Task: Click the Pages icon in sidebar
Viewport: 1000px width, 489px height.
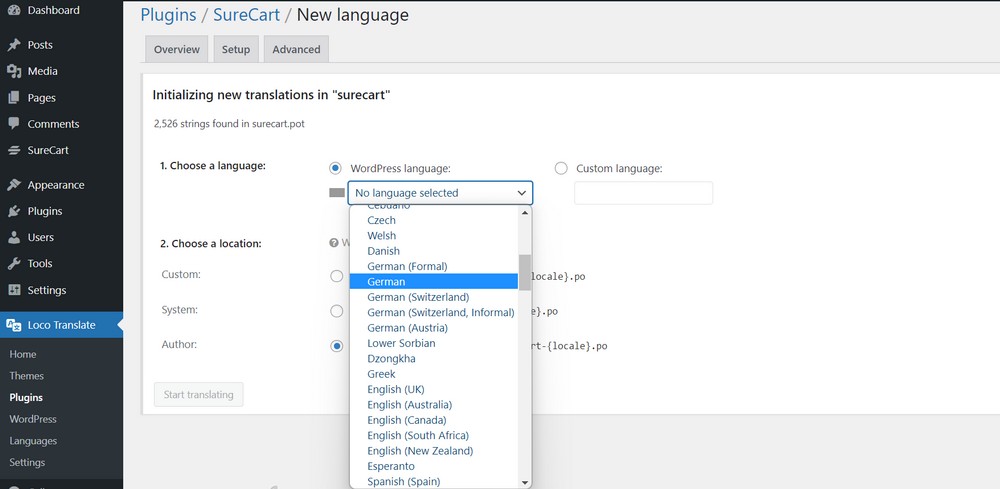Action: pyautogui.click(x=13, y=98)
